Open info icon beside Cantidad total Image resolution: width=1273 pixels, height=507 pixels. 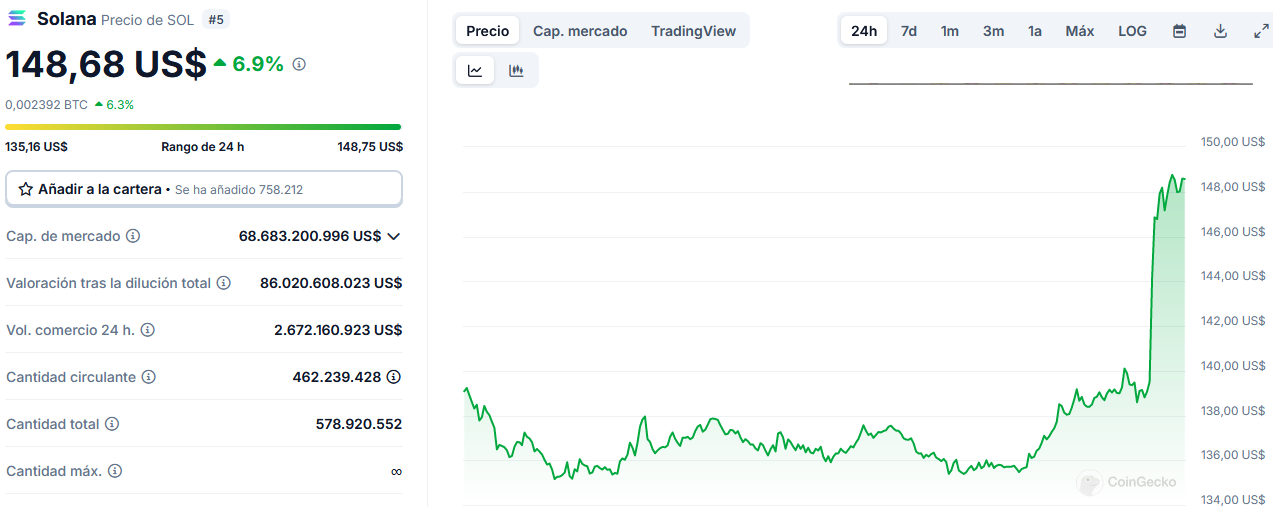pos(112,424)
